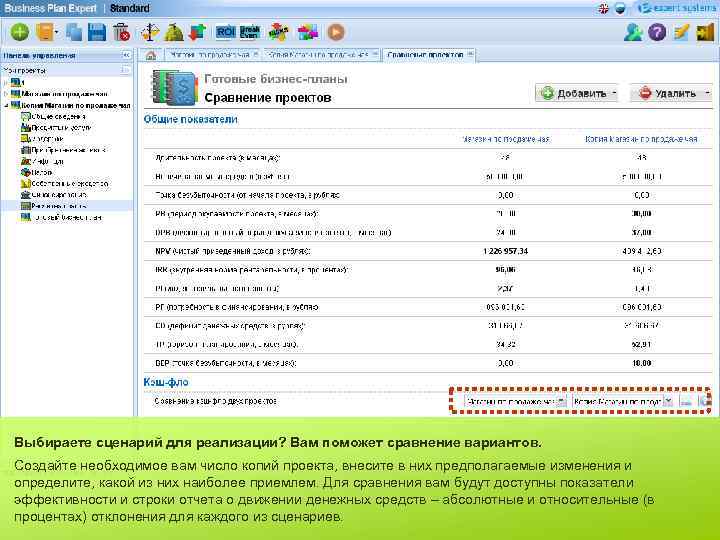
Task: Collapse the Панель управления side panel
Action: point(126,55)
